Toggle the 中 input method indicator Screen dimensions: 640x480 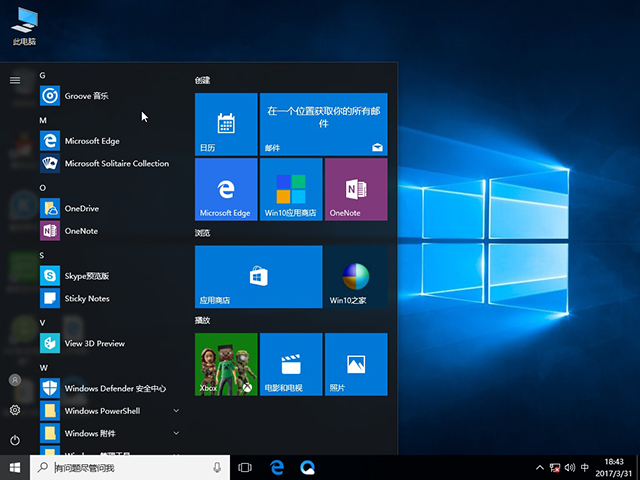(x=584, y=467)
